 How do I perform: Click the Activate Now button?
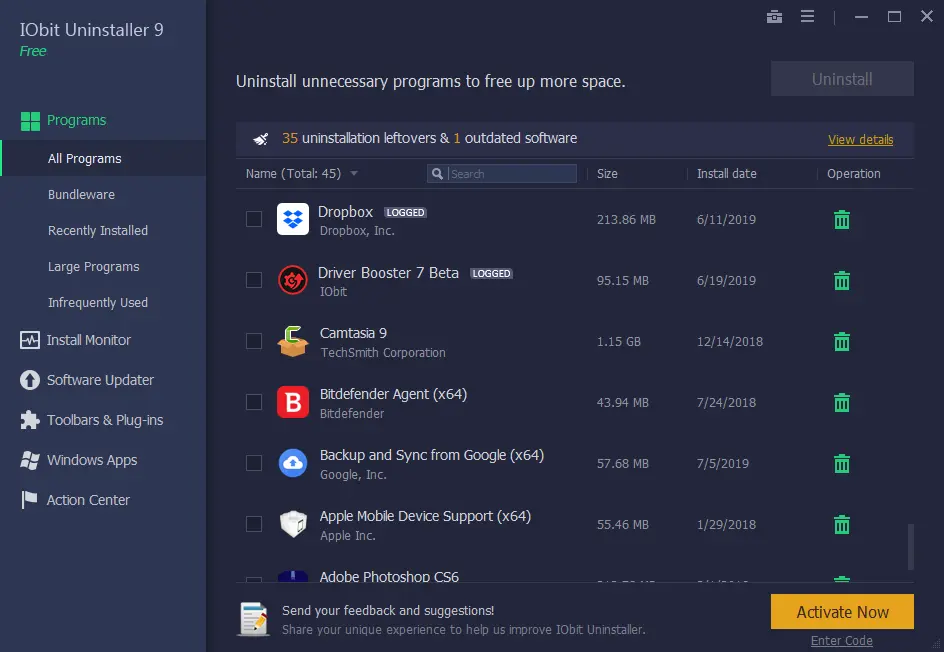point(841,611)
